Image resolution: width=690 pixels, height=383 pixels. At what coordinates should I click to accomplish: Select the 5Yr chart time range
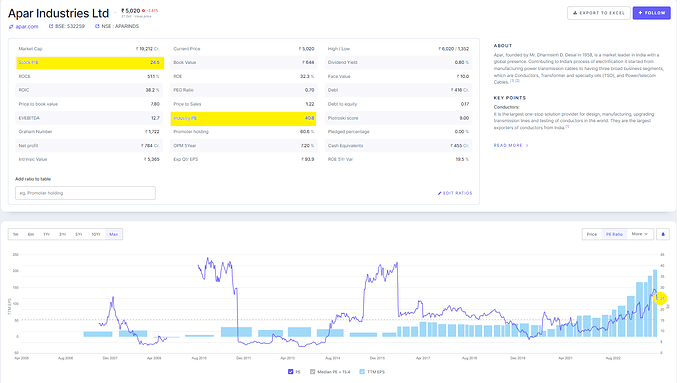click(79, 234)
